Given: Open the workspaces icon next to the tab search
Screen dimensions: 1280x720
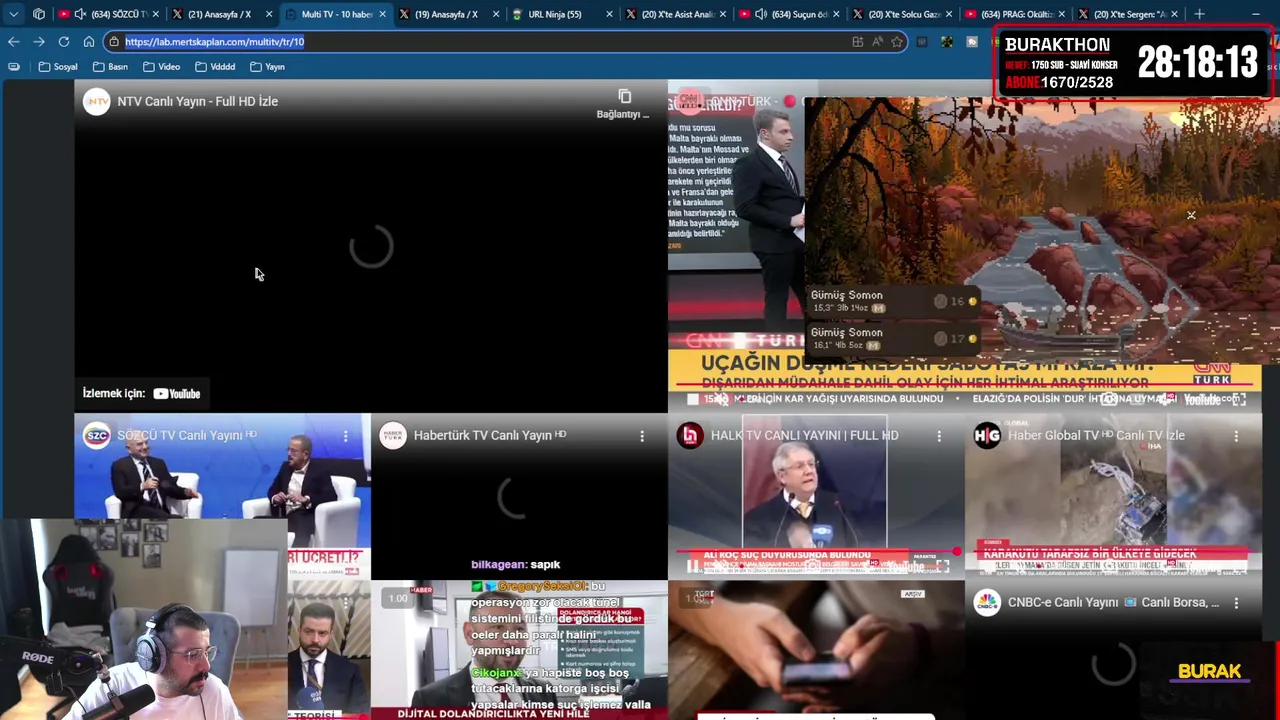Looking at the screenshot, I should pyautogui.click(x=39, y=14).
